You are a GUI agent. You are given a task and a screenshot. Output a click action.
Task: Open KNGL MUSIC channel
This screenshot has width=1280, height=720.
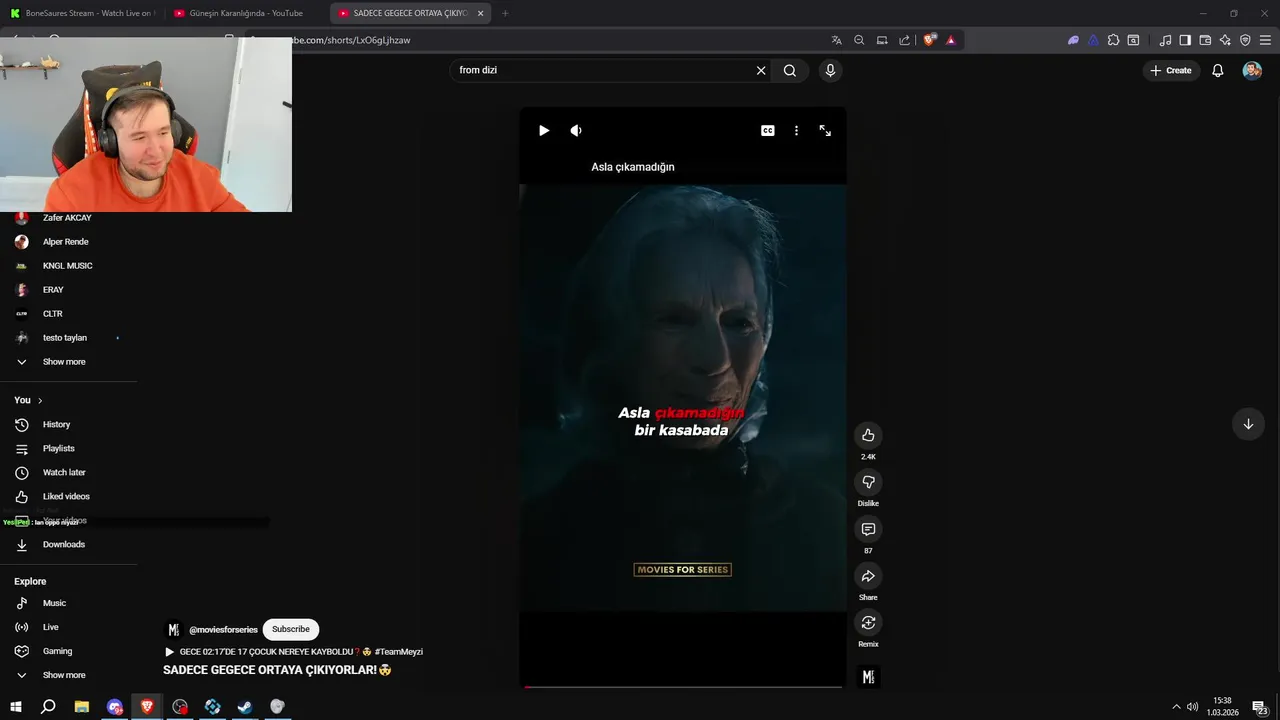point(68,266)
